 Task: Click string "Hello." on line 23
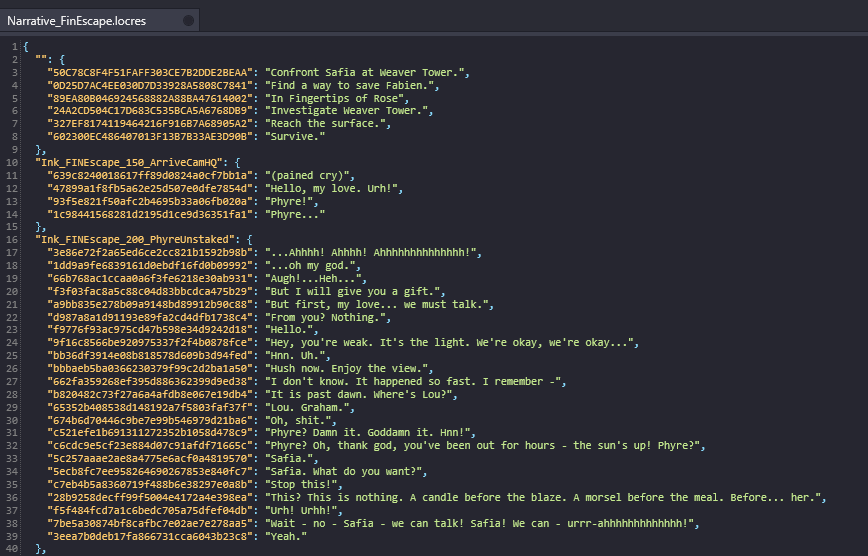pos(288,329)
